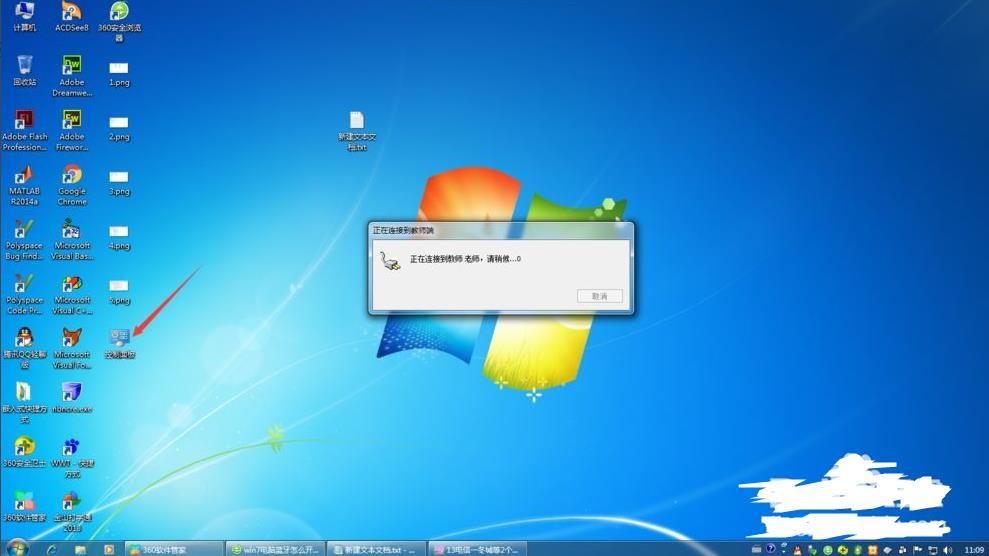The width and height of the screenshot is (989, 556).
Task: Switch to 360软件管家 taskbar window
Action: [x=174, y=549]
